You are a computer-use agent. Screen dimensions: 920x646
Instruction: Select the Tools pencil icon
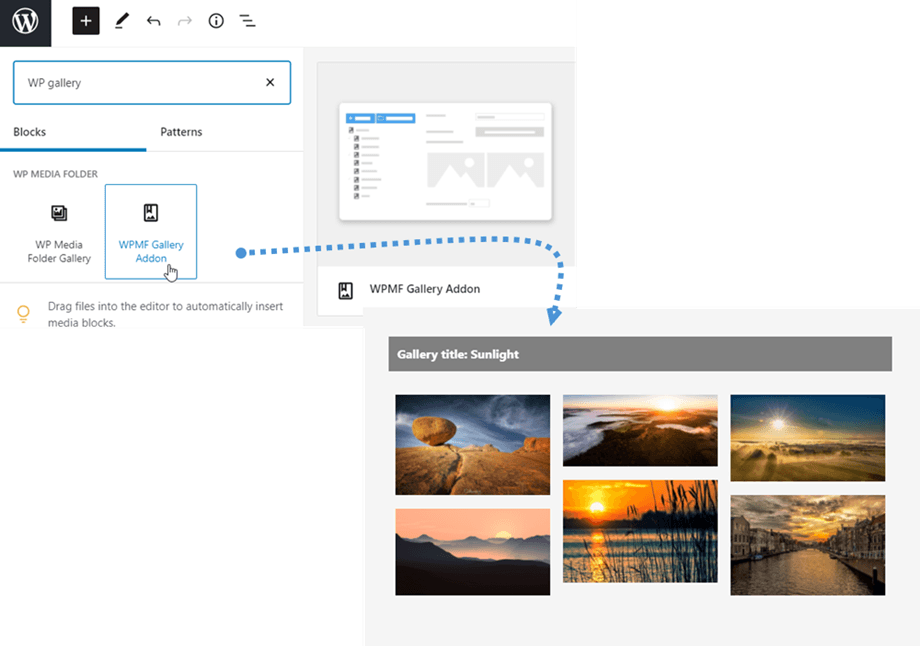pyautogui.click(x=121, y=21)
